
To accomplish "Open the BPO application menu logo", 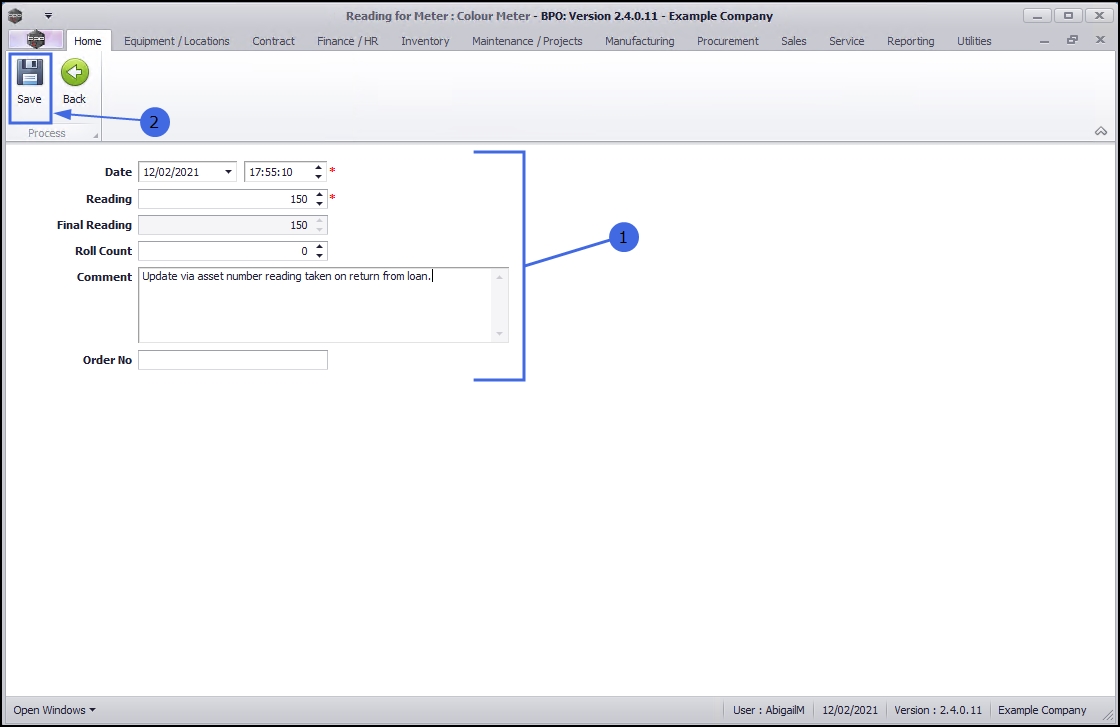I will tap(36, 40).
